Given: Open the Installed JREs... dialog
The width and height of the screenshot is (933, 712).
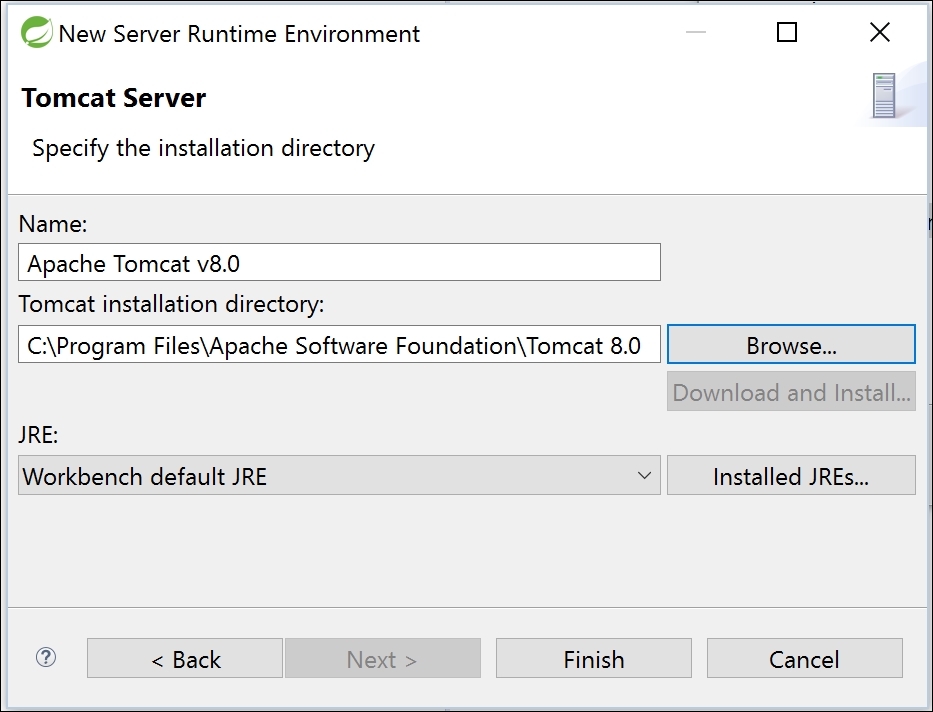Looking at the screenshot, I should point(791,475).
